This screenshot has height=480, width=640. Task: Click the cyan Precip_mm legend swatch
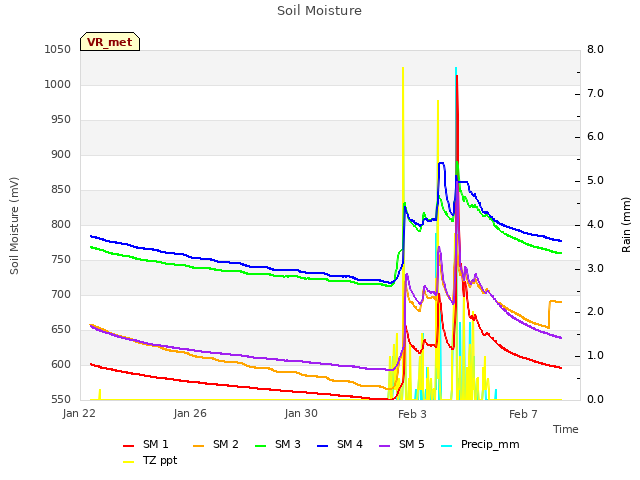pos(447,446)
